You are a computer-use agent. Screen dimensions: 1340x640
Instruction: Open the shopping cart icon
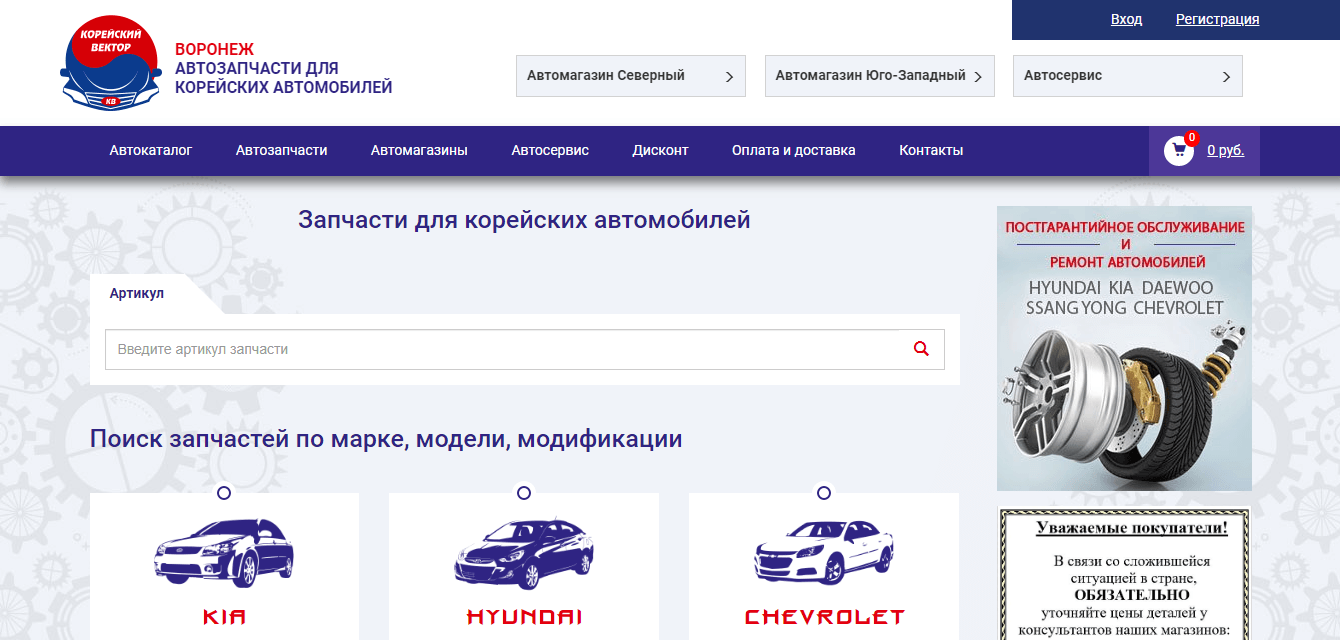pyautogui.click(x=1178, y=150)
